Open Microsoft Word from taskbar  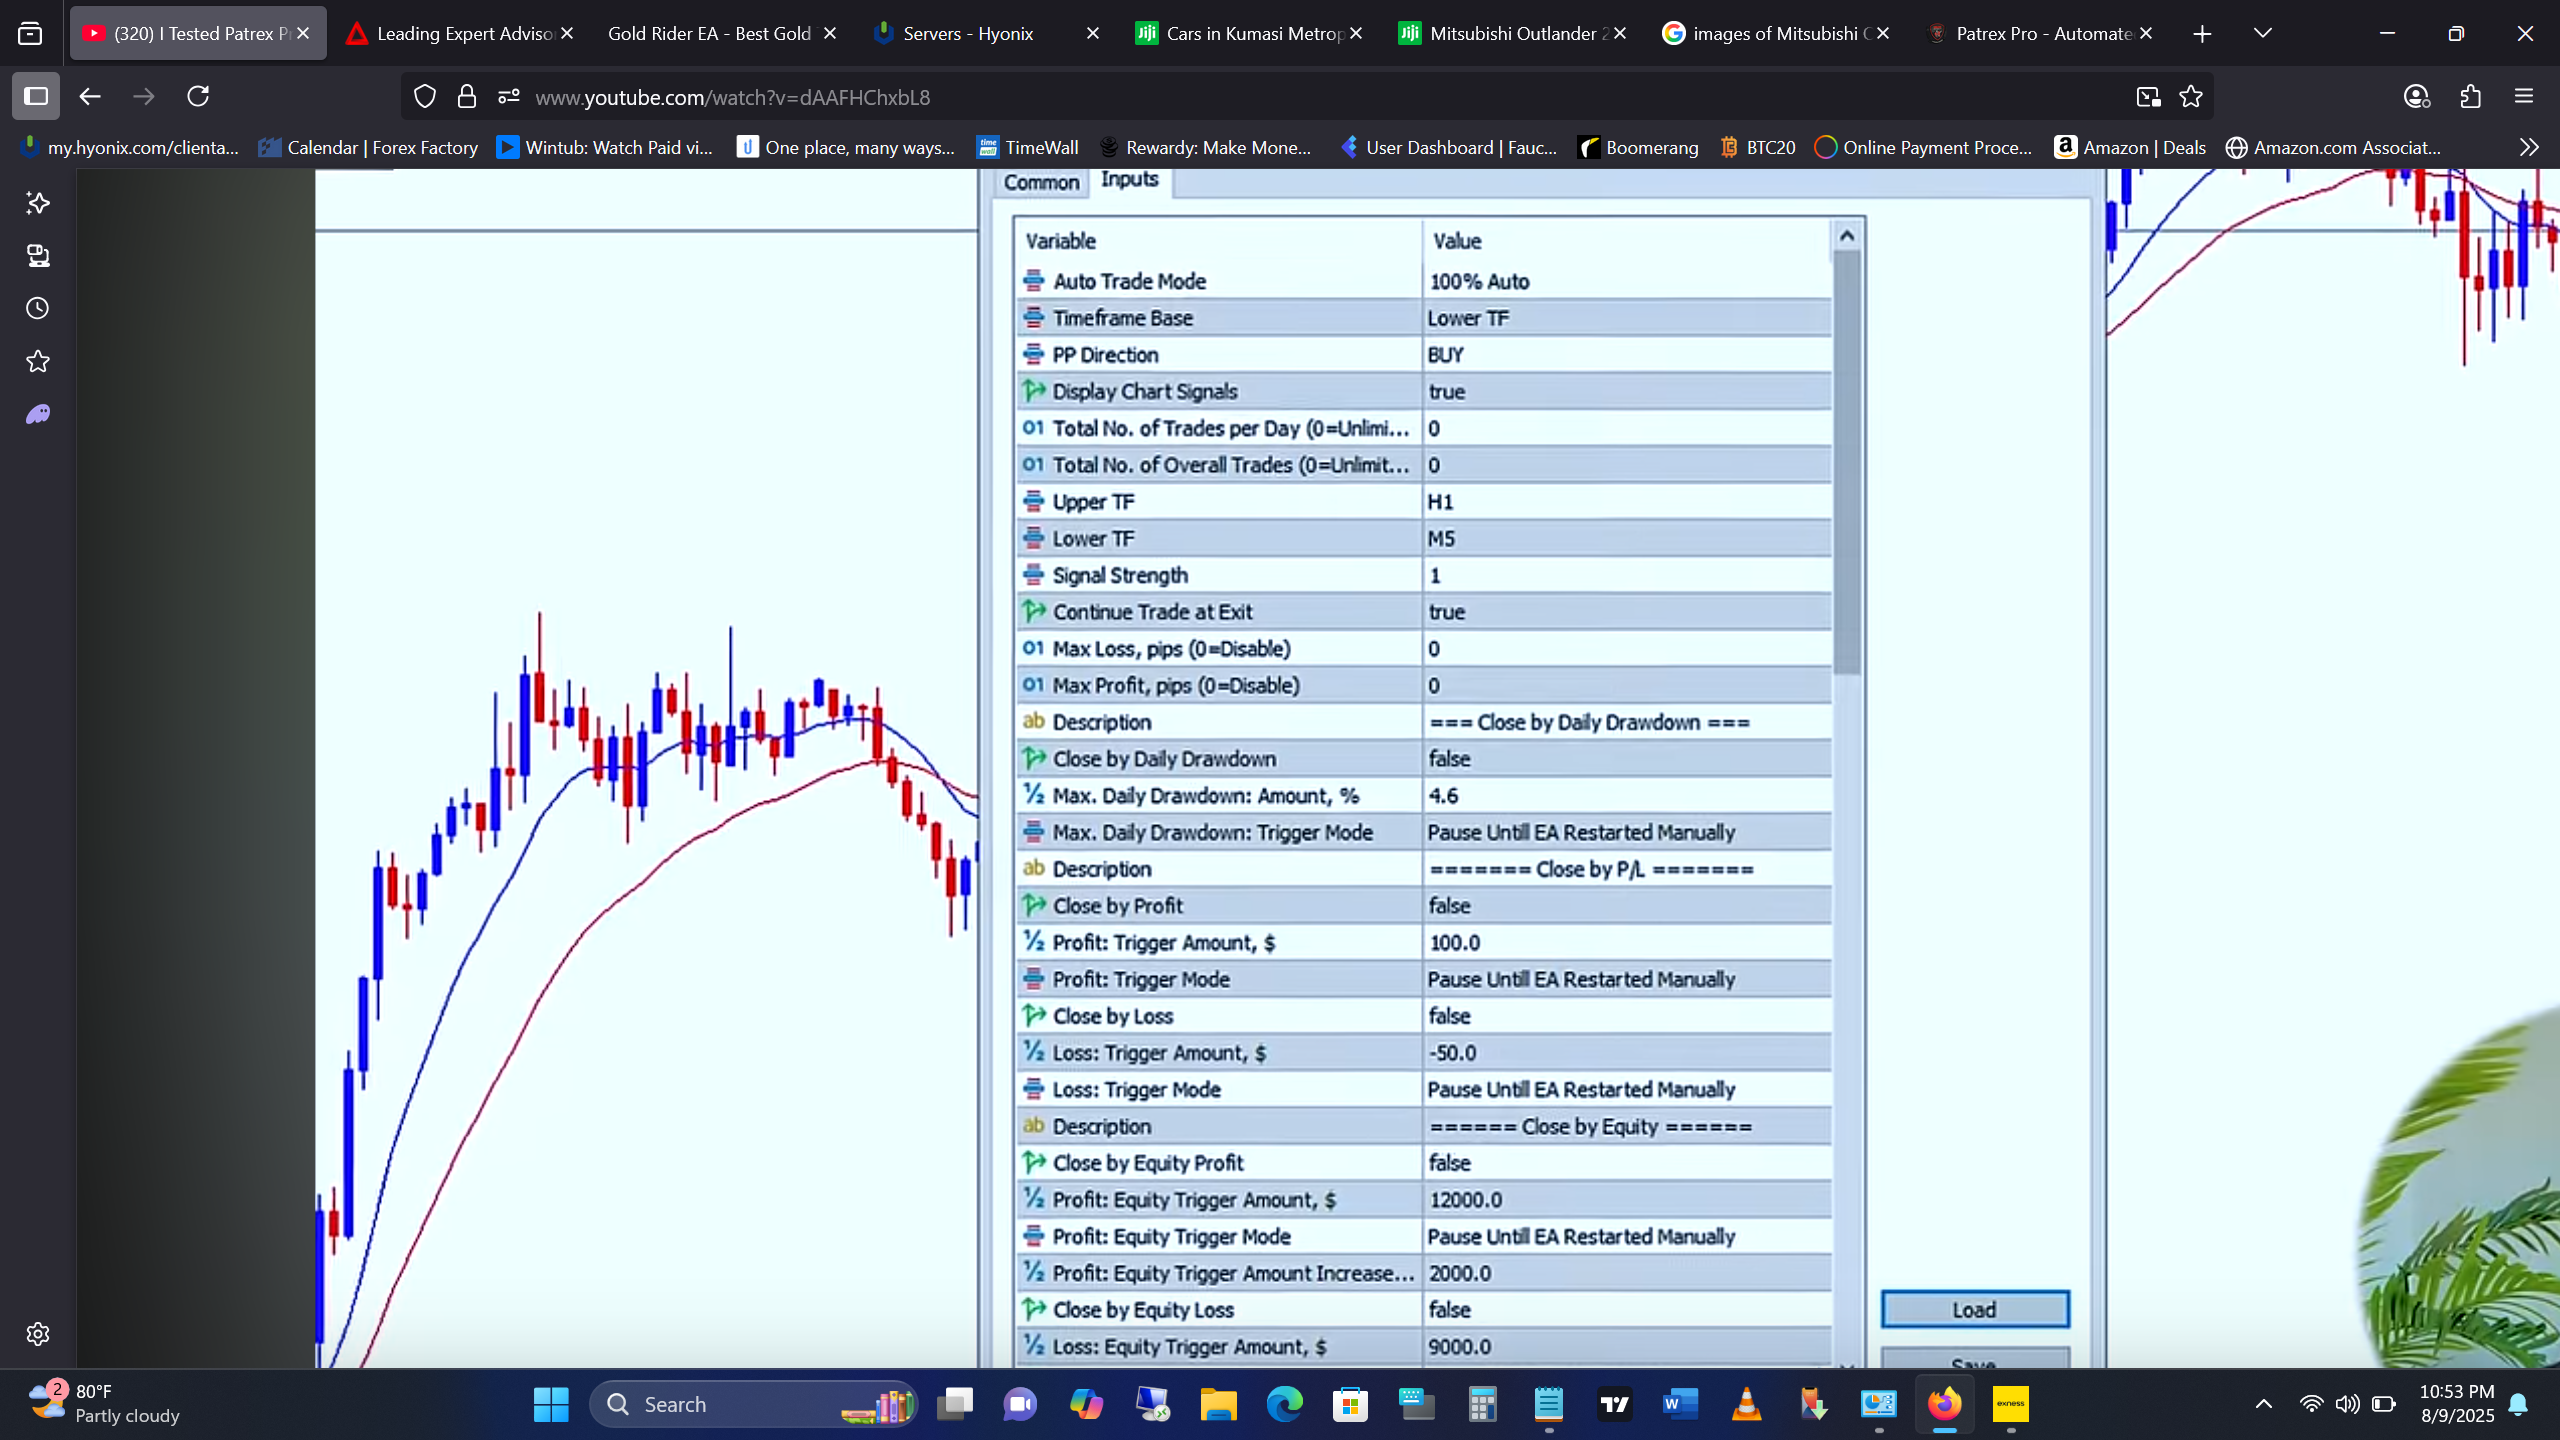pos(1681,1404)
